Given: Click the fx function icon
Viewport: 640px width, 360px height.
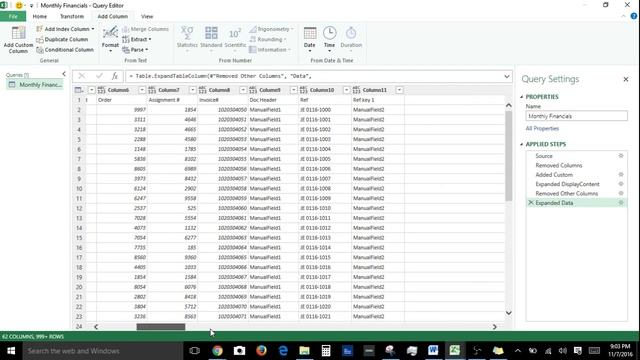Looking at the screenshot, I should tap(115, 76).
